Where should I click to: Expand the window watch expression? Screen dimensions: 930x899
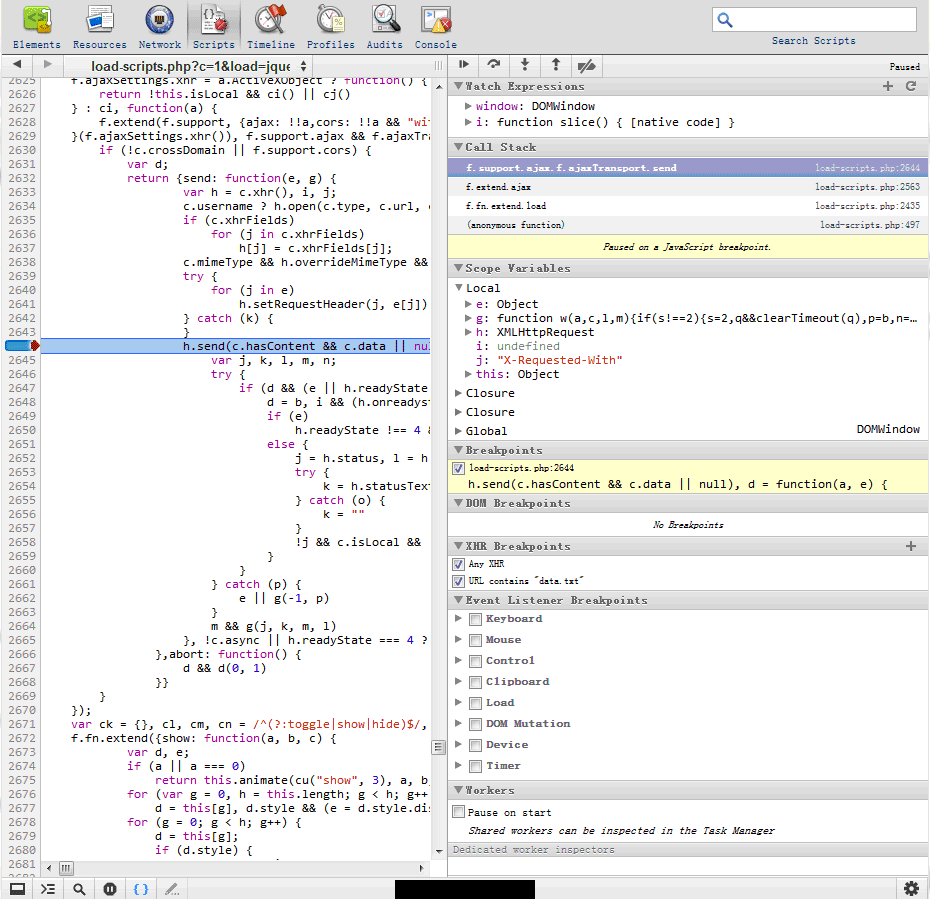(468, 106)
